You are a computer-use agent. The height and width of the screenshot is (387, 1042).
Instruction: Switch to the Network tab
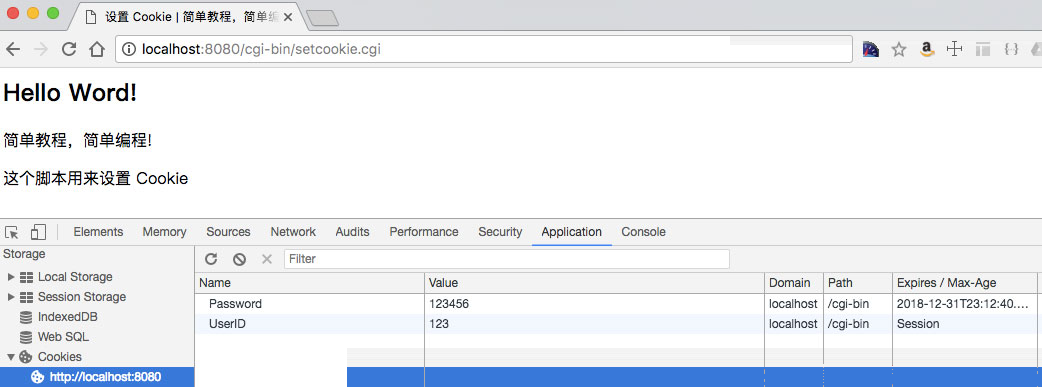pos(293,232)
